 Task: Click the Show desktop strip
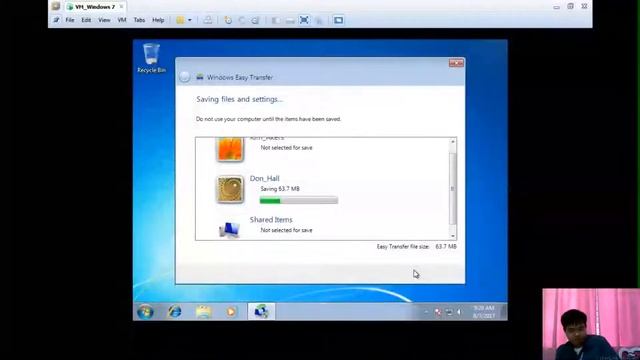(504, 312)
